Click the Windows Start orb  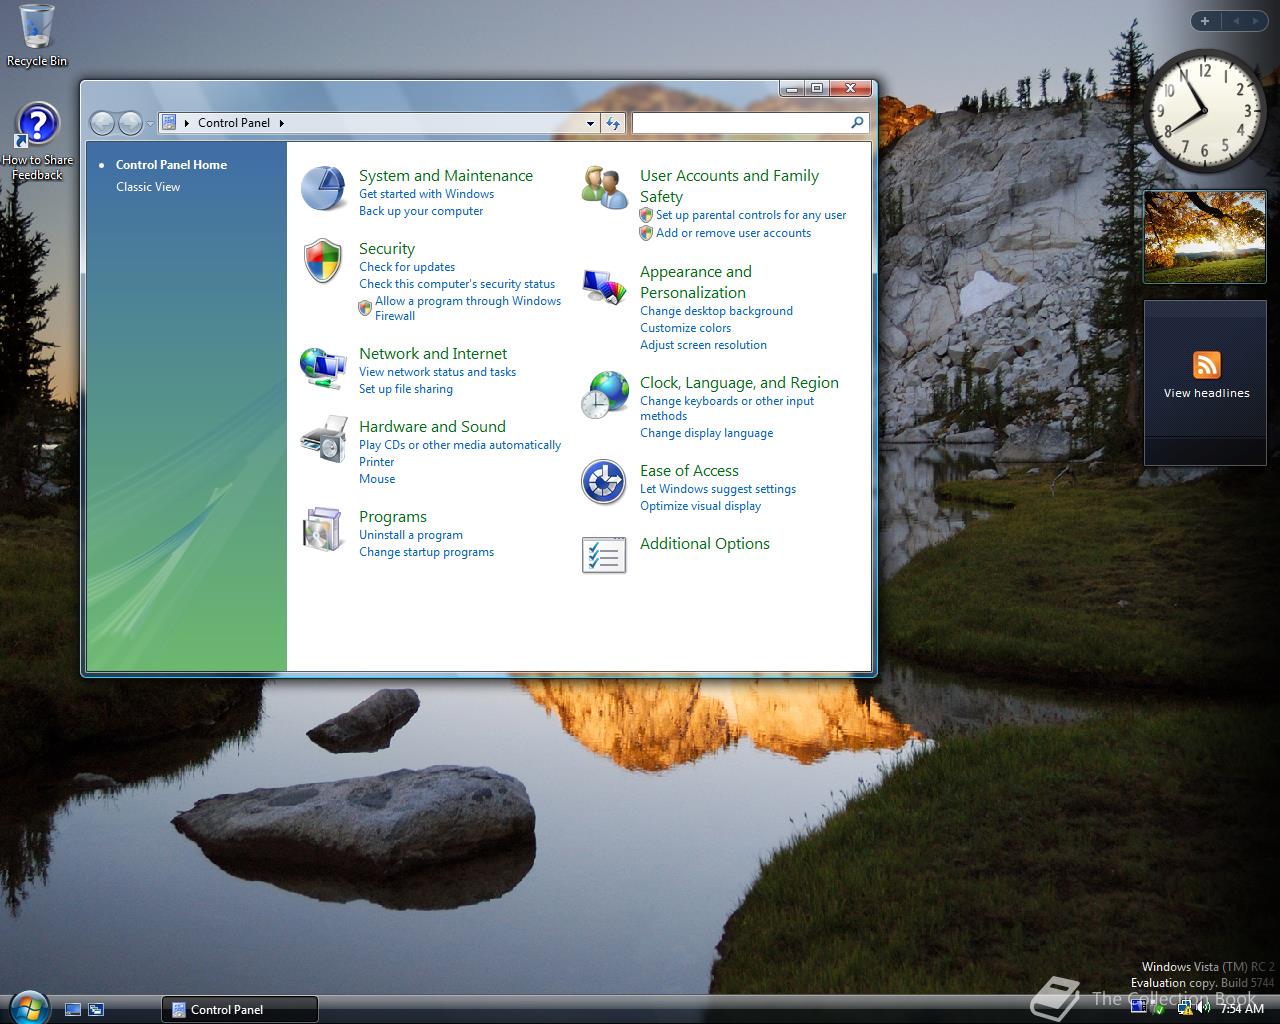[x=27, y=1006]
